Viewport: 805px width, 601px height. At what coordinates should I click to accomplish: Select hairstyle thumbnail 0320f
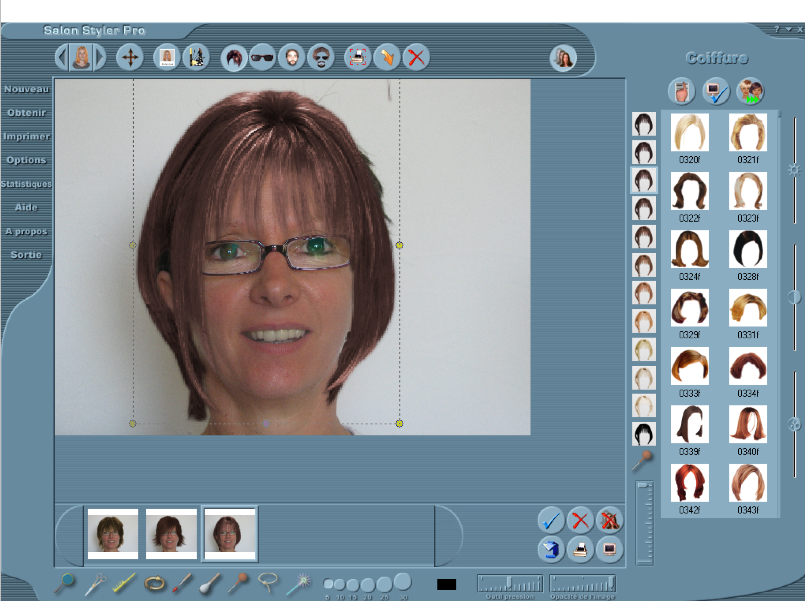(x=689, y=132)
